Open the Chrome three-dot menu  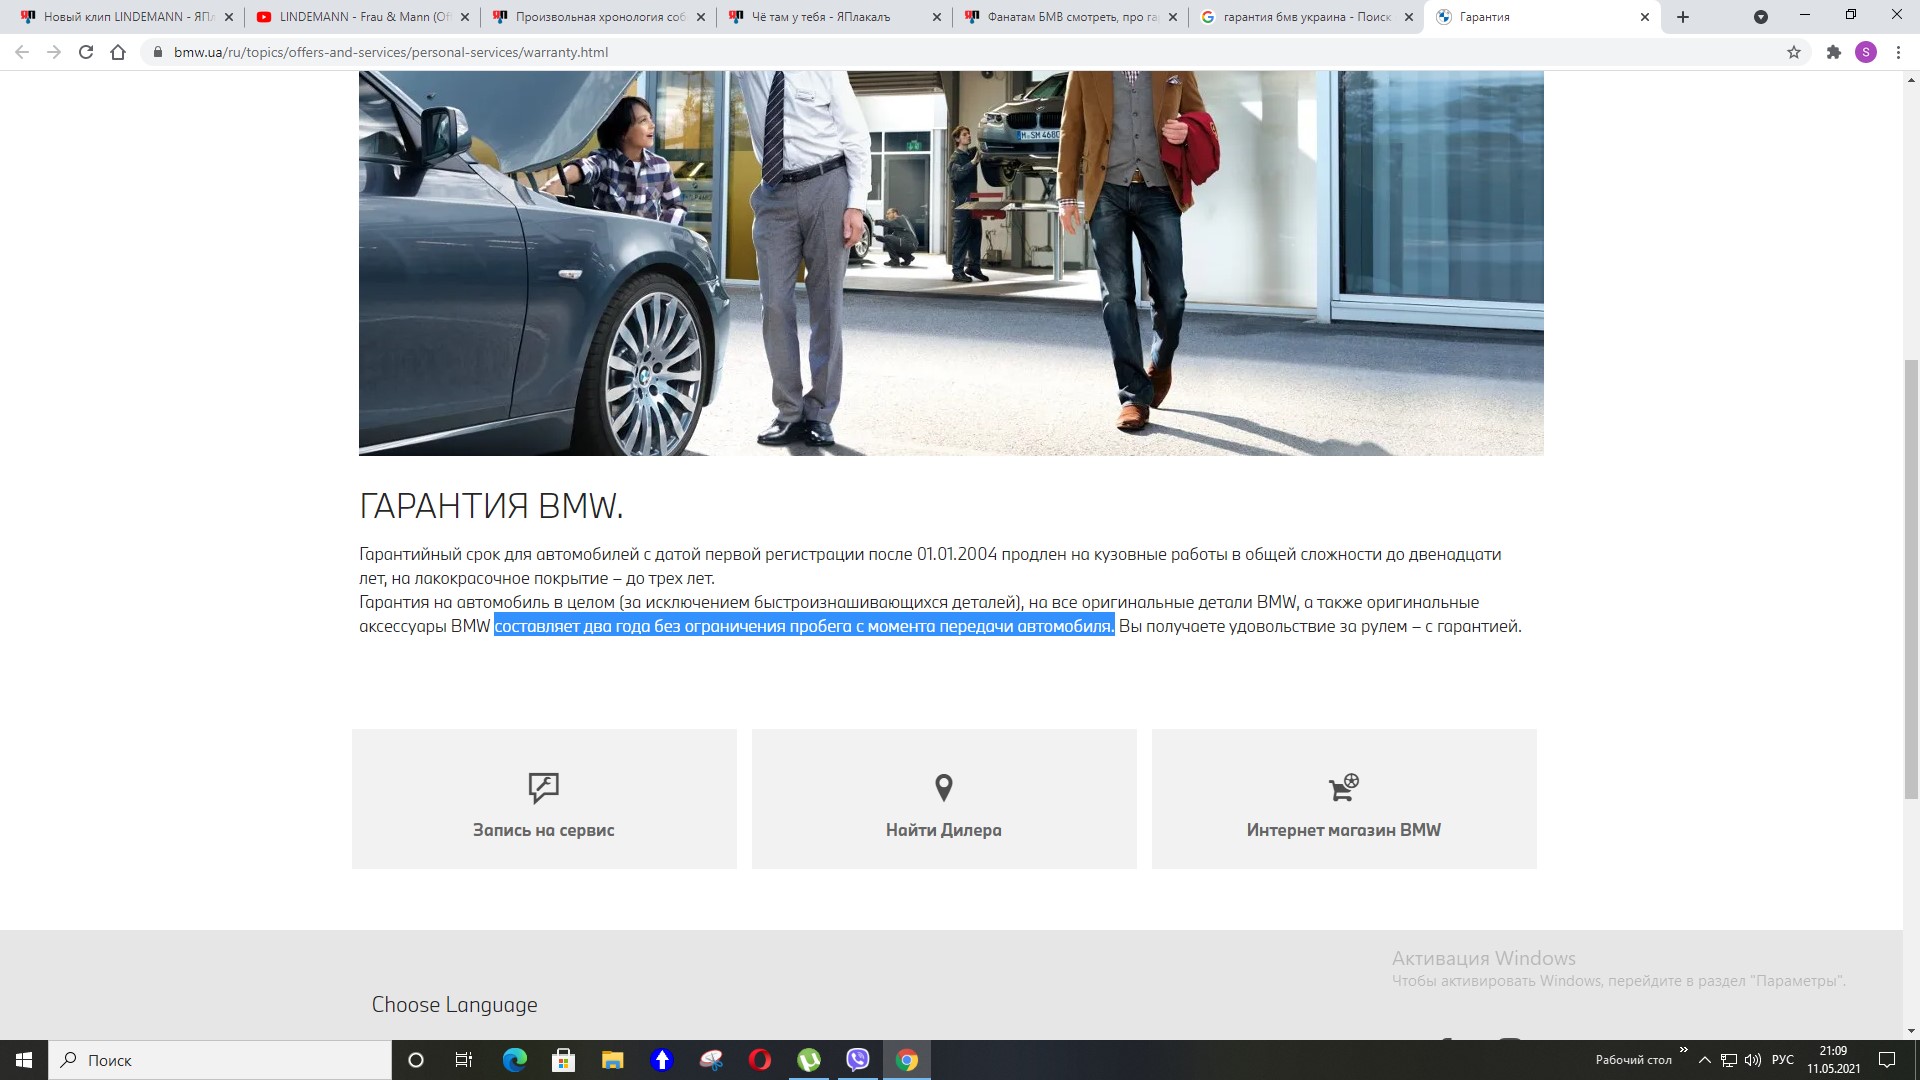coord(1898,52)
